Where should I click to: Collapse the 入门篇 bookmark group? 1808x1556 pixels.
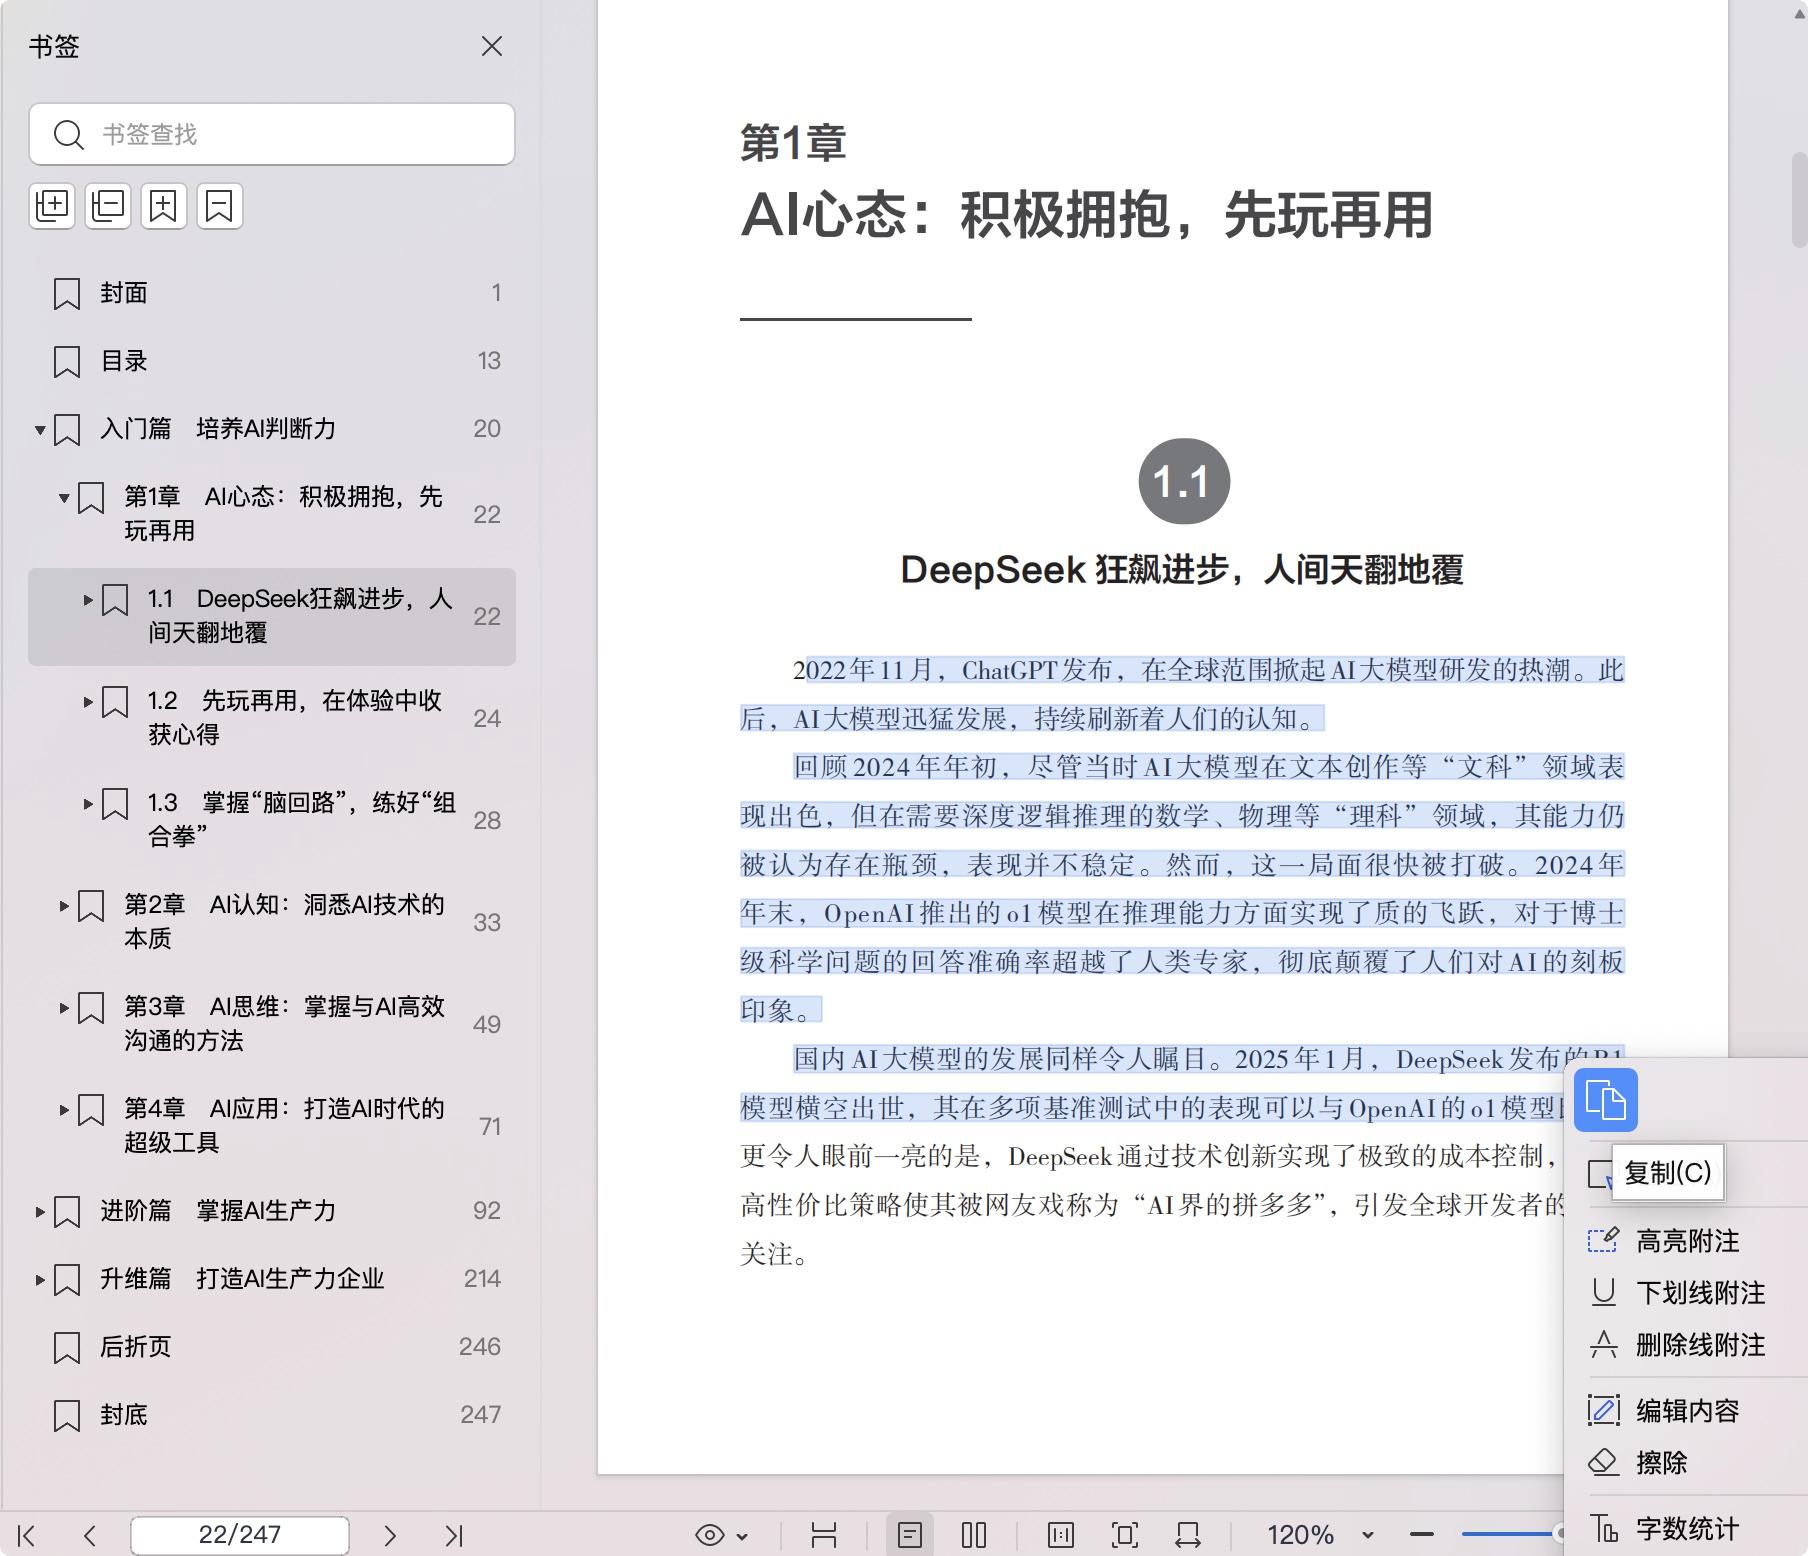tap(40, 430)
